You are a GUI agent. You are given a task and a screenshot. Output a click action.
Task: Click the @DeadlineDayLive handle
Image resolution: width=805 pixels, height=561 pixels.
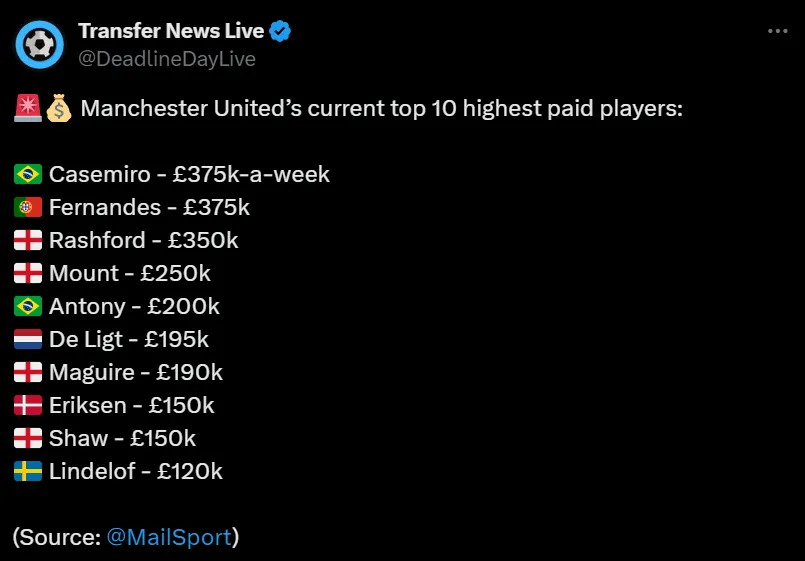tap(167, 59)
